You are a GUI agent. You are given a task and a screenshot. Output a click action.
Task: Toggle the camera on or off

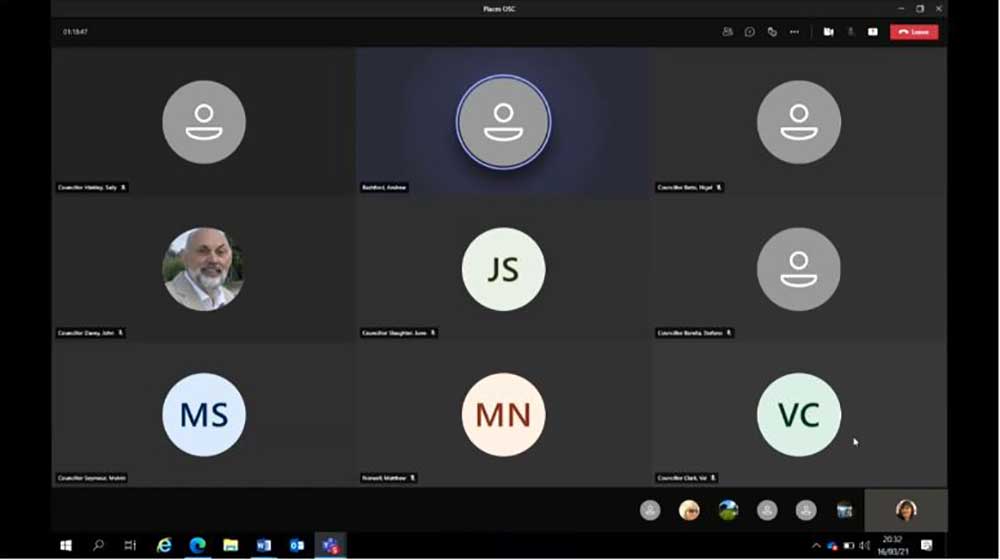click(828, 32)
